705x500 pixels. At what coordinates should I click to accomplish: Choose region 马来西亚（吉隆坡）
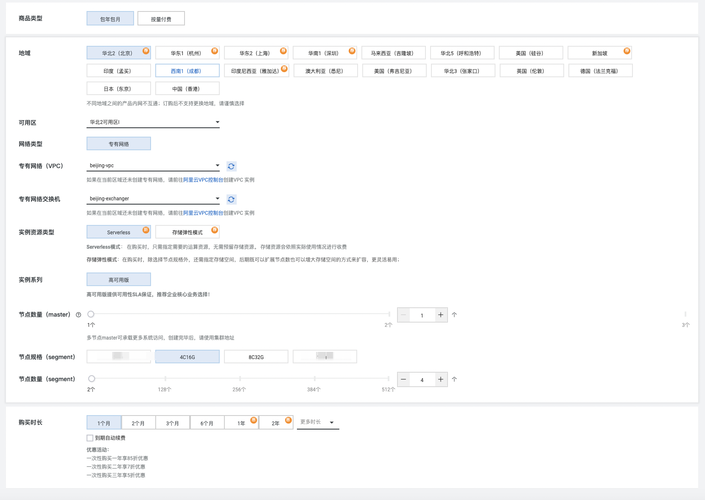393,53
